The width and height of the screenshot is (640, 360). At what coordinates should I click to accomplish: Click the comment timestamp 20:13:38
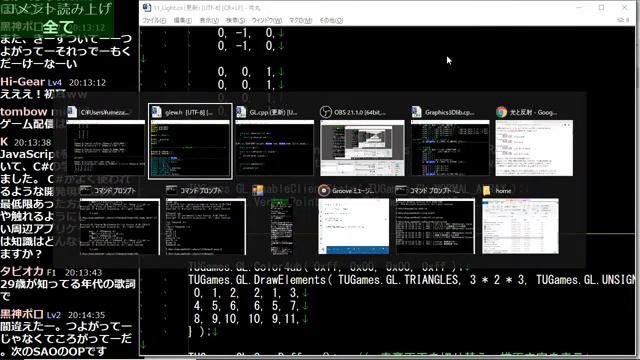tap(32, 142)
